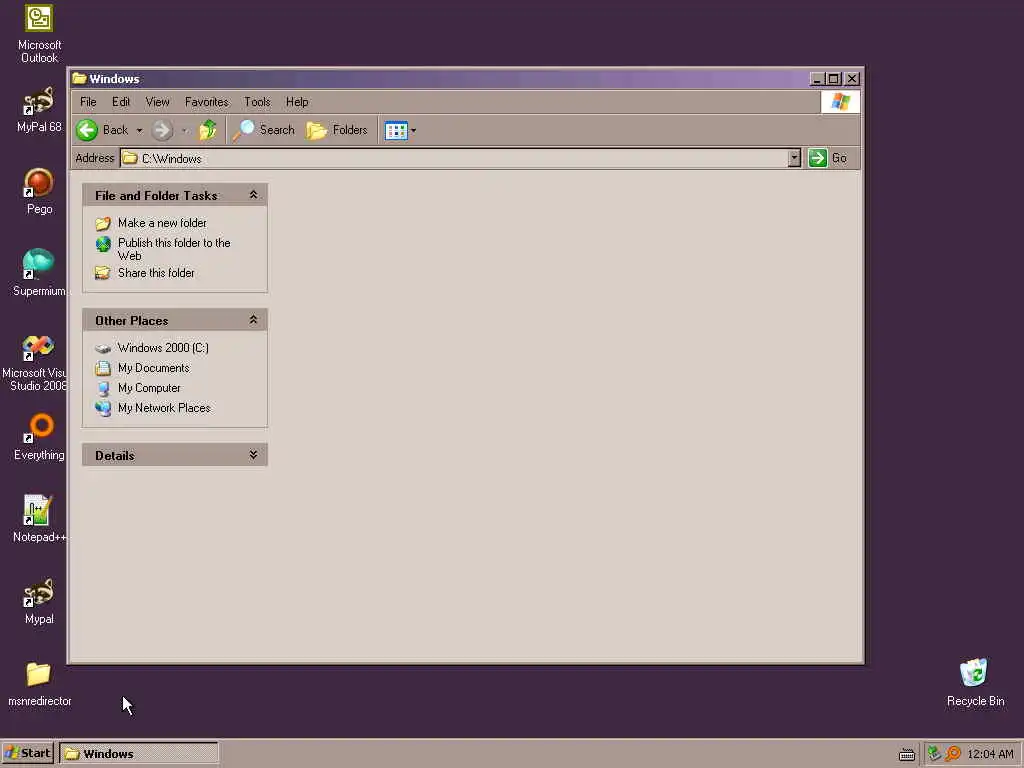This screenshot has height=768, width=1024.
Task: Open the Edit menu
Action: tap(121, 102)
